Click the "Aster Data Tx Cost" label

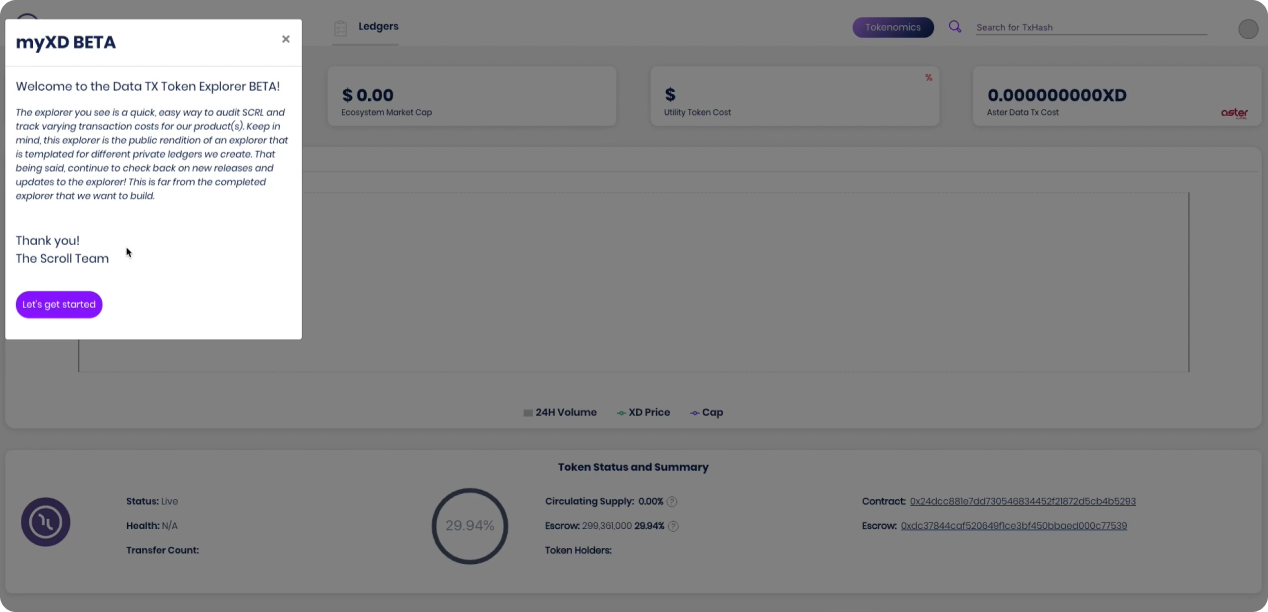click(x=1023, y=112)
